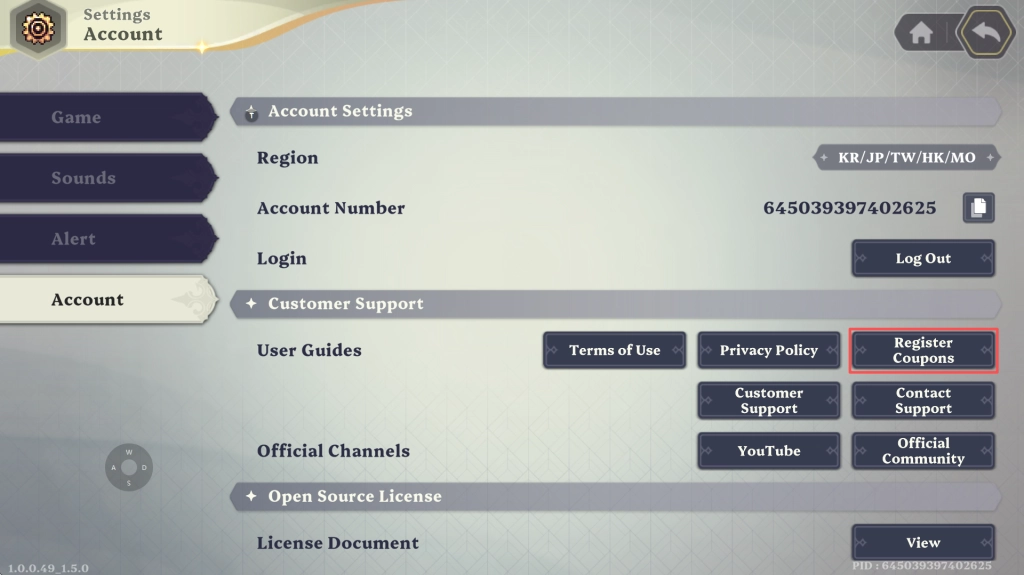
Task: Click the Register Coupons button
Action: pos(923,351)
